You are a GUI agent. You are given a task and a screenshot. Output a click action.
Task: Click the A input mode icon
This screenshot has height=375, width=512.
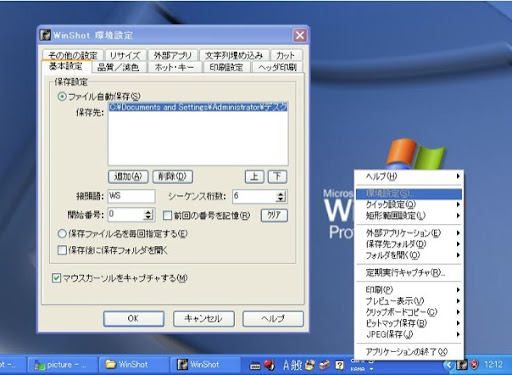click(x=286, y=365)
